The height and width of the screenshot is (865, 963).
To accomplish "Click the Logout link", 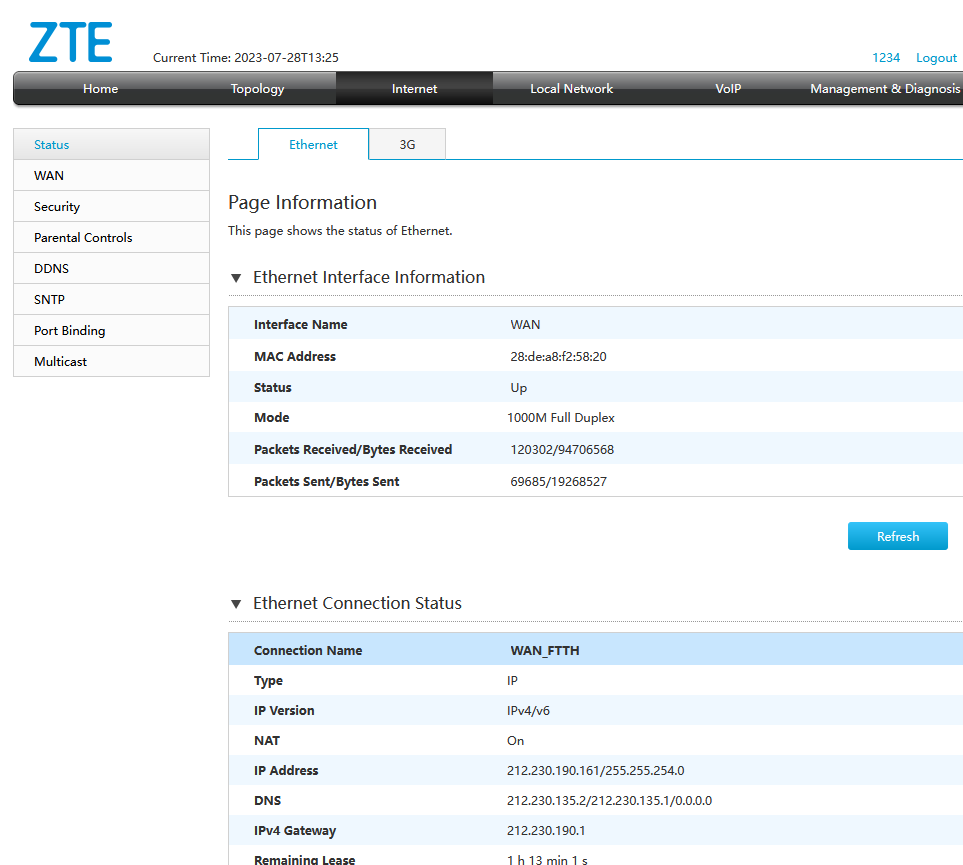I will click(x=936, y=58).
